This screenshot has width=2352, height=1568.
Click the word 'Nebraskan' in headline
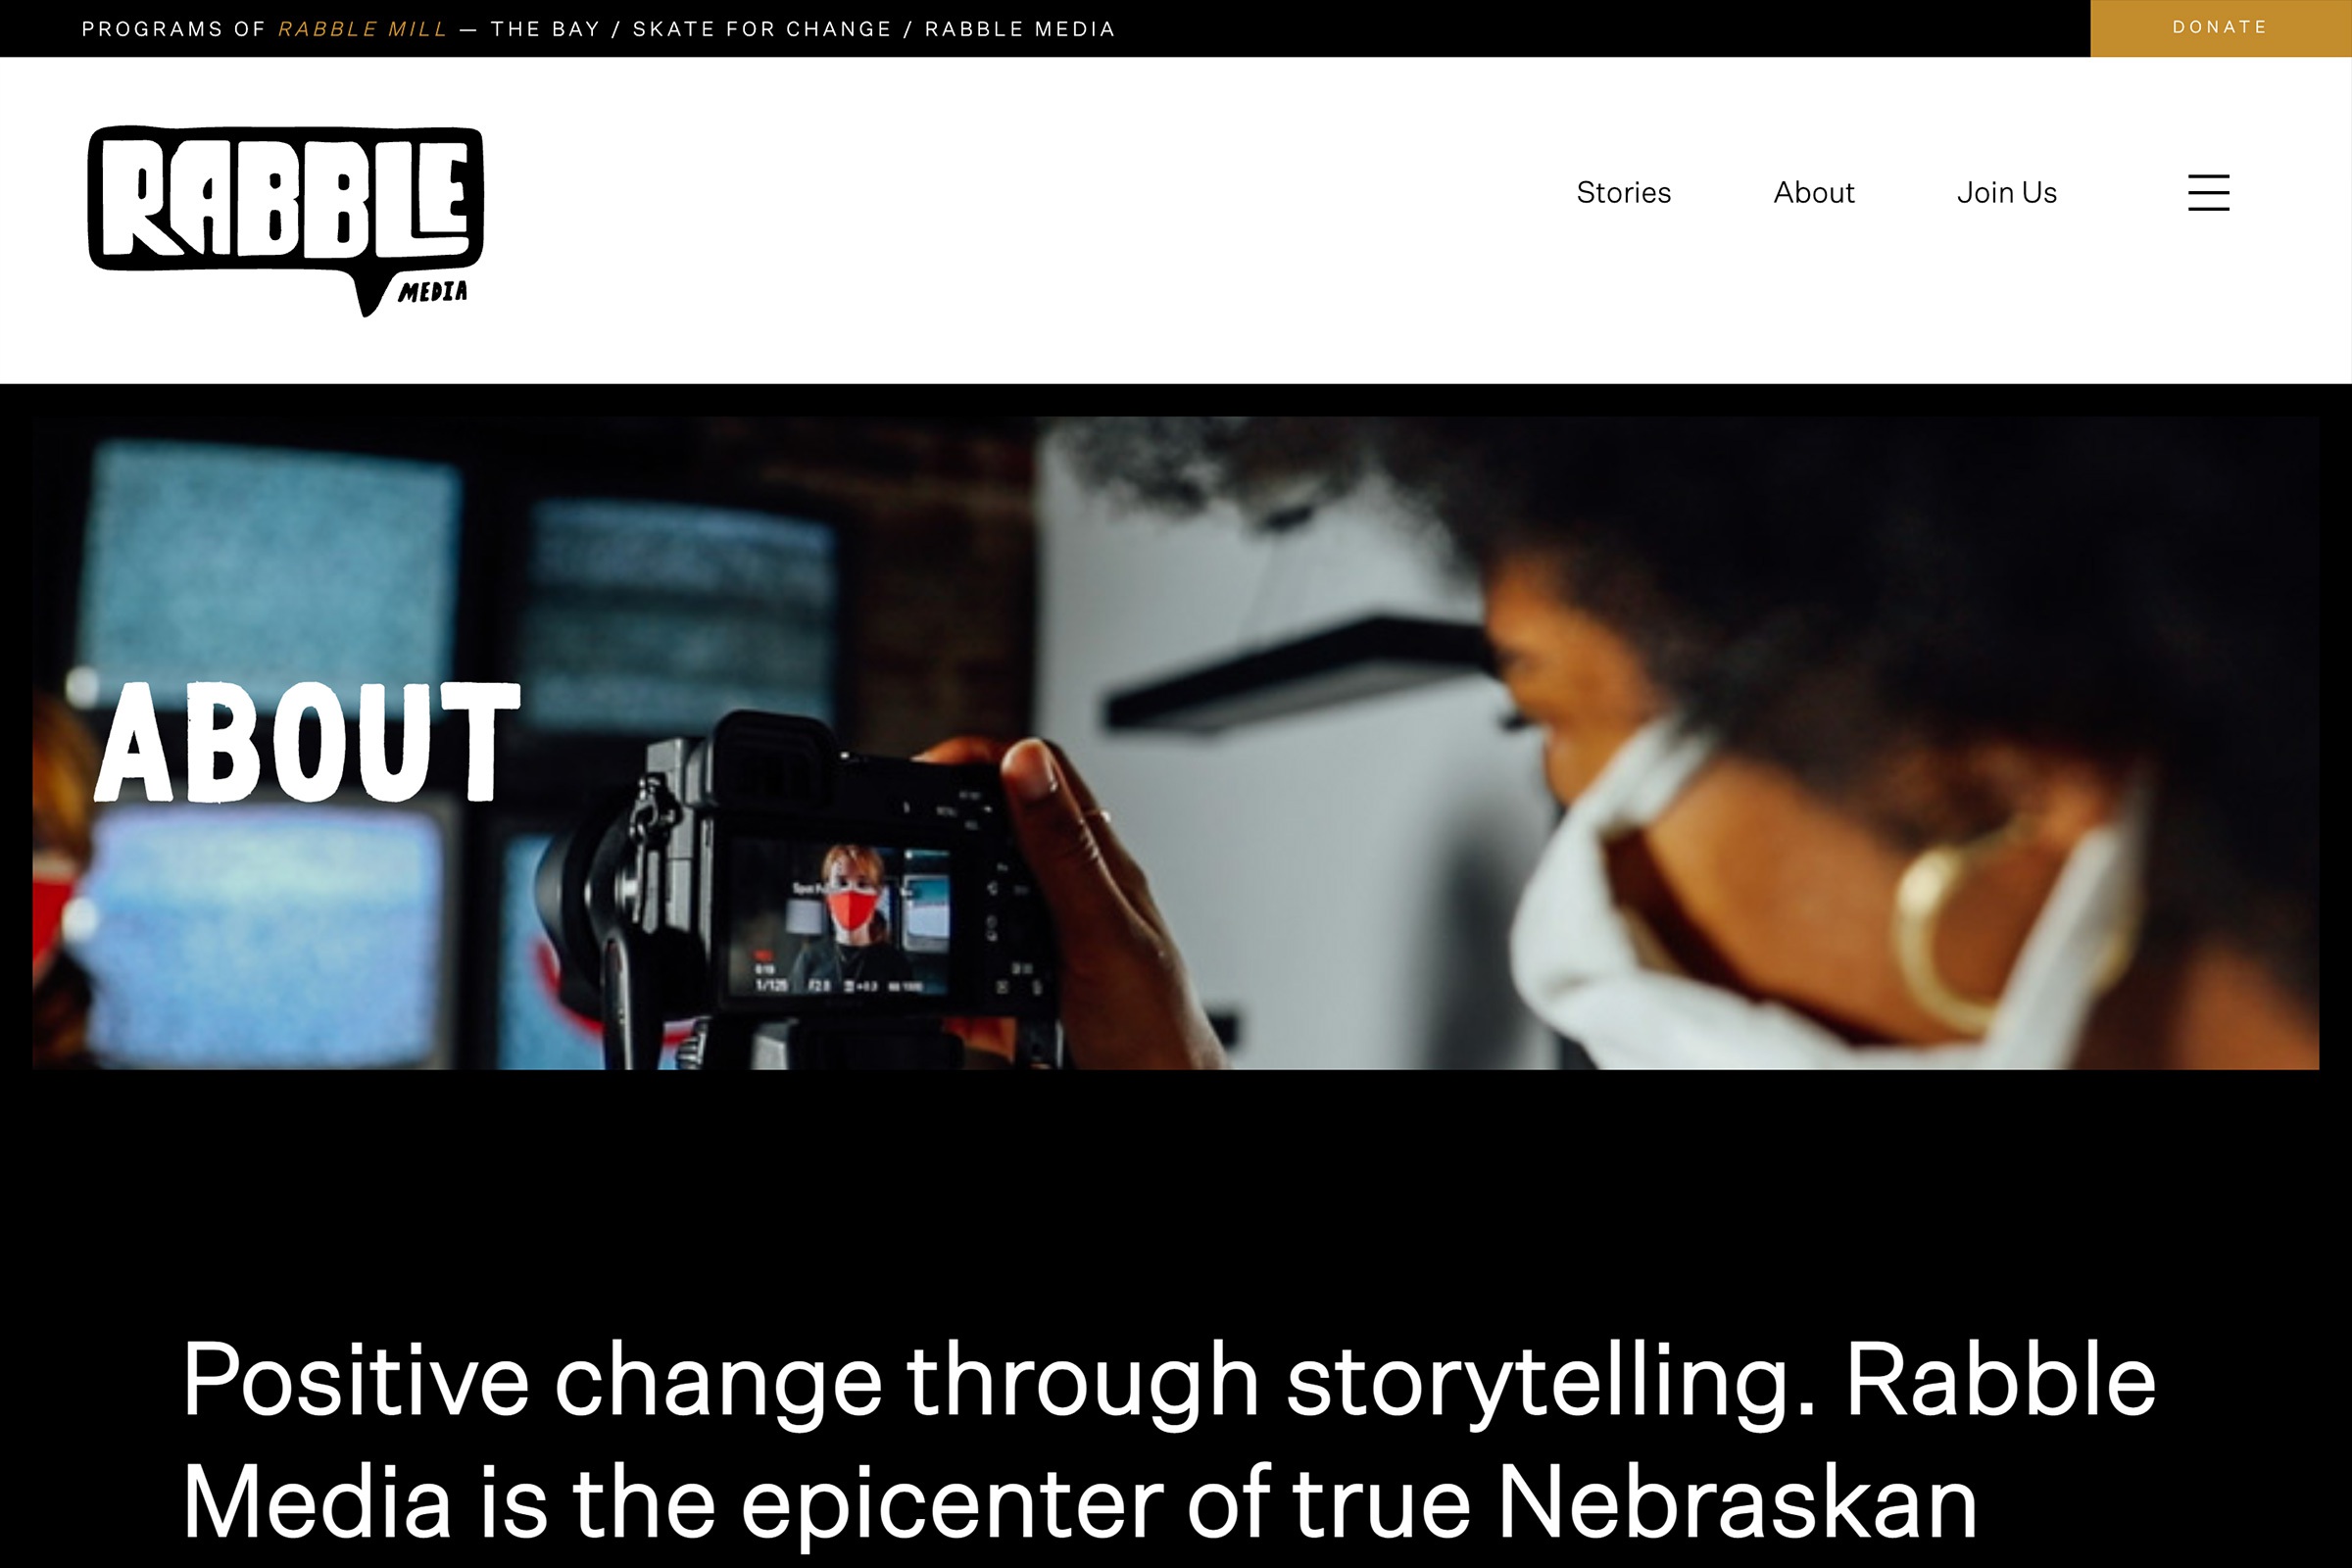click(x=1736, y=1502)
